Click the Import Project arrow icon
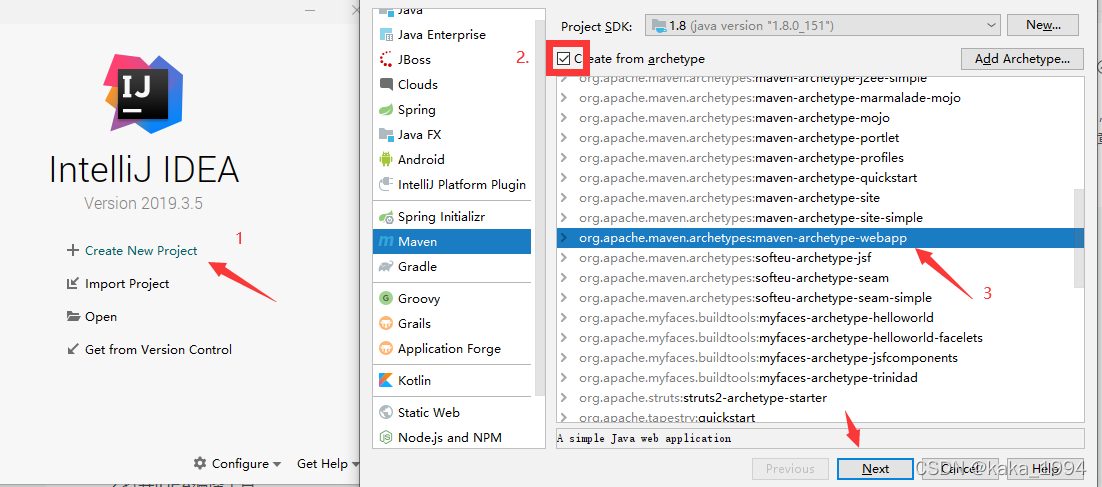1102x487 pixels. [x=72, y=283]
